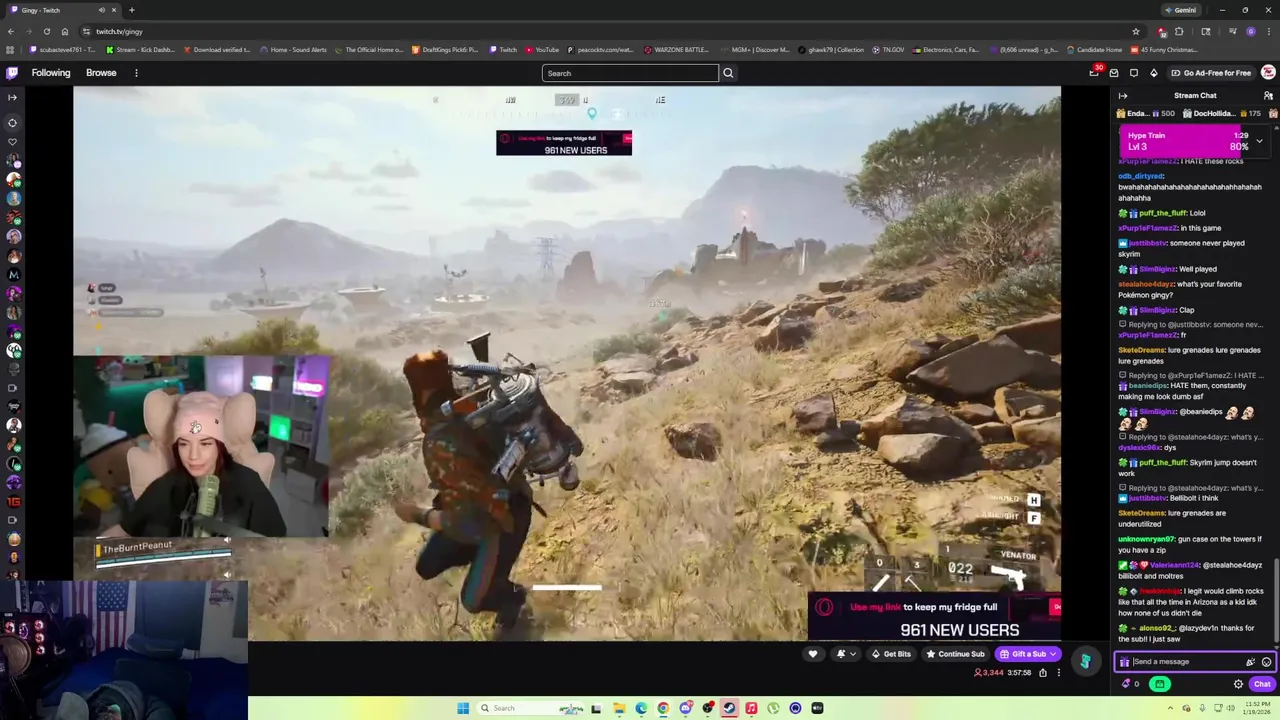The width and height of the screenshot is (1280, 720).
Task: Expand the Hype Train banner chevron
Action: (x=1259, y=141)
